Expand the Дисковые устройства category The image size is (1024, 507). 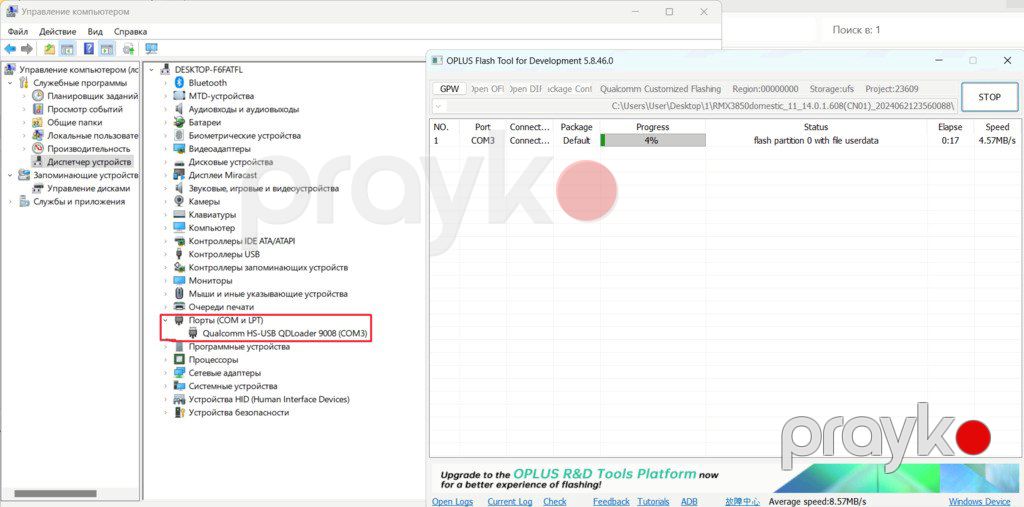point(165,162)
